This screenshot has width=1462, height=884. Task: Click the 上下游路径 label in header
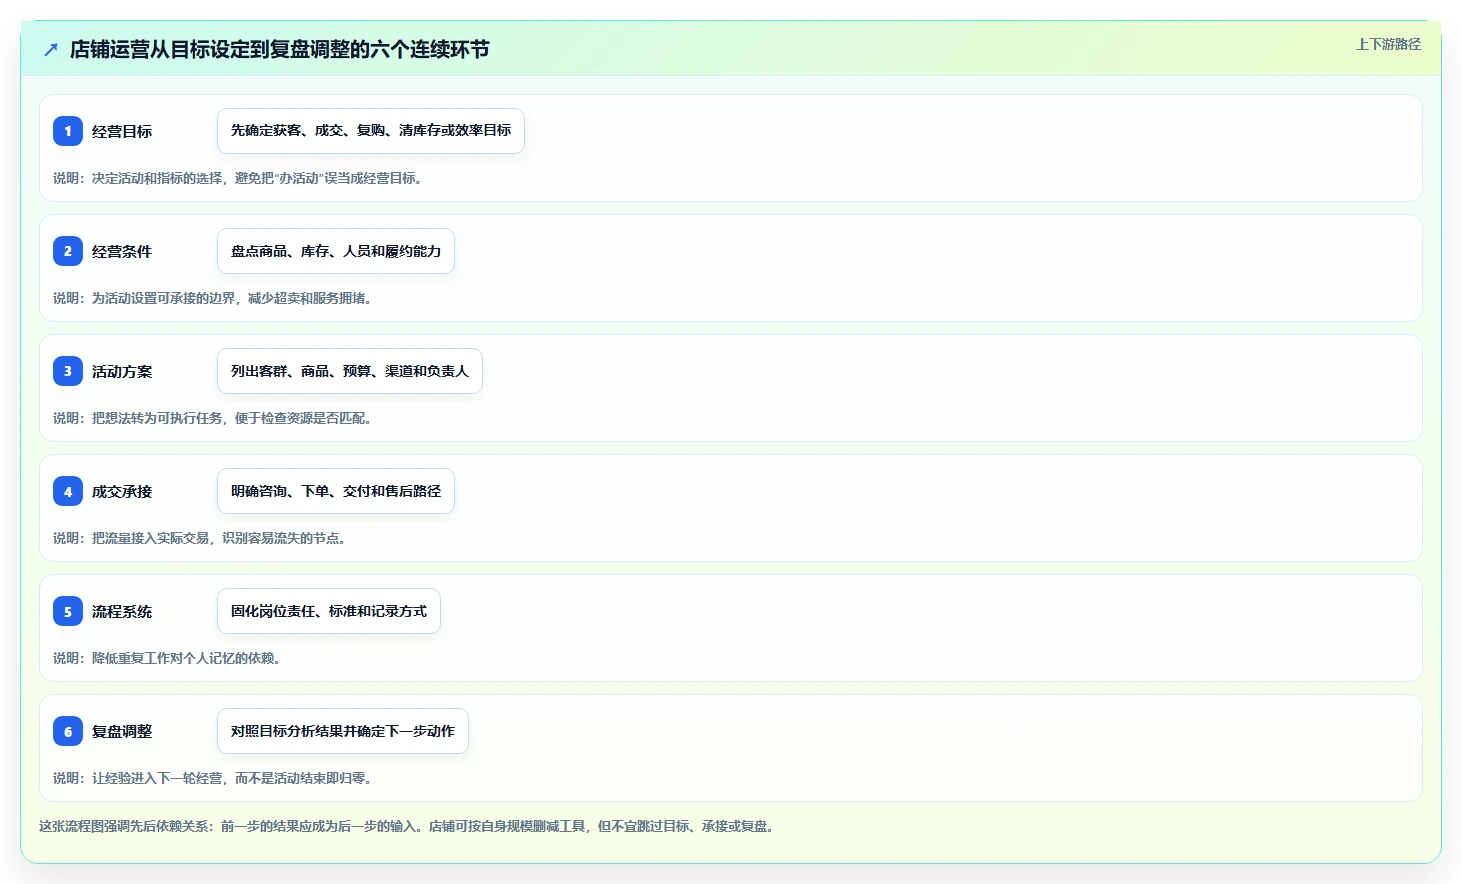pos(1388,44)
